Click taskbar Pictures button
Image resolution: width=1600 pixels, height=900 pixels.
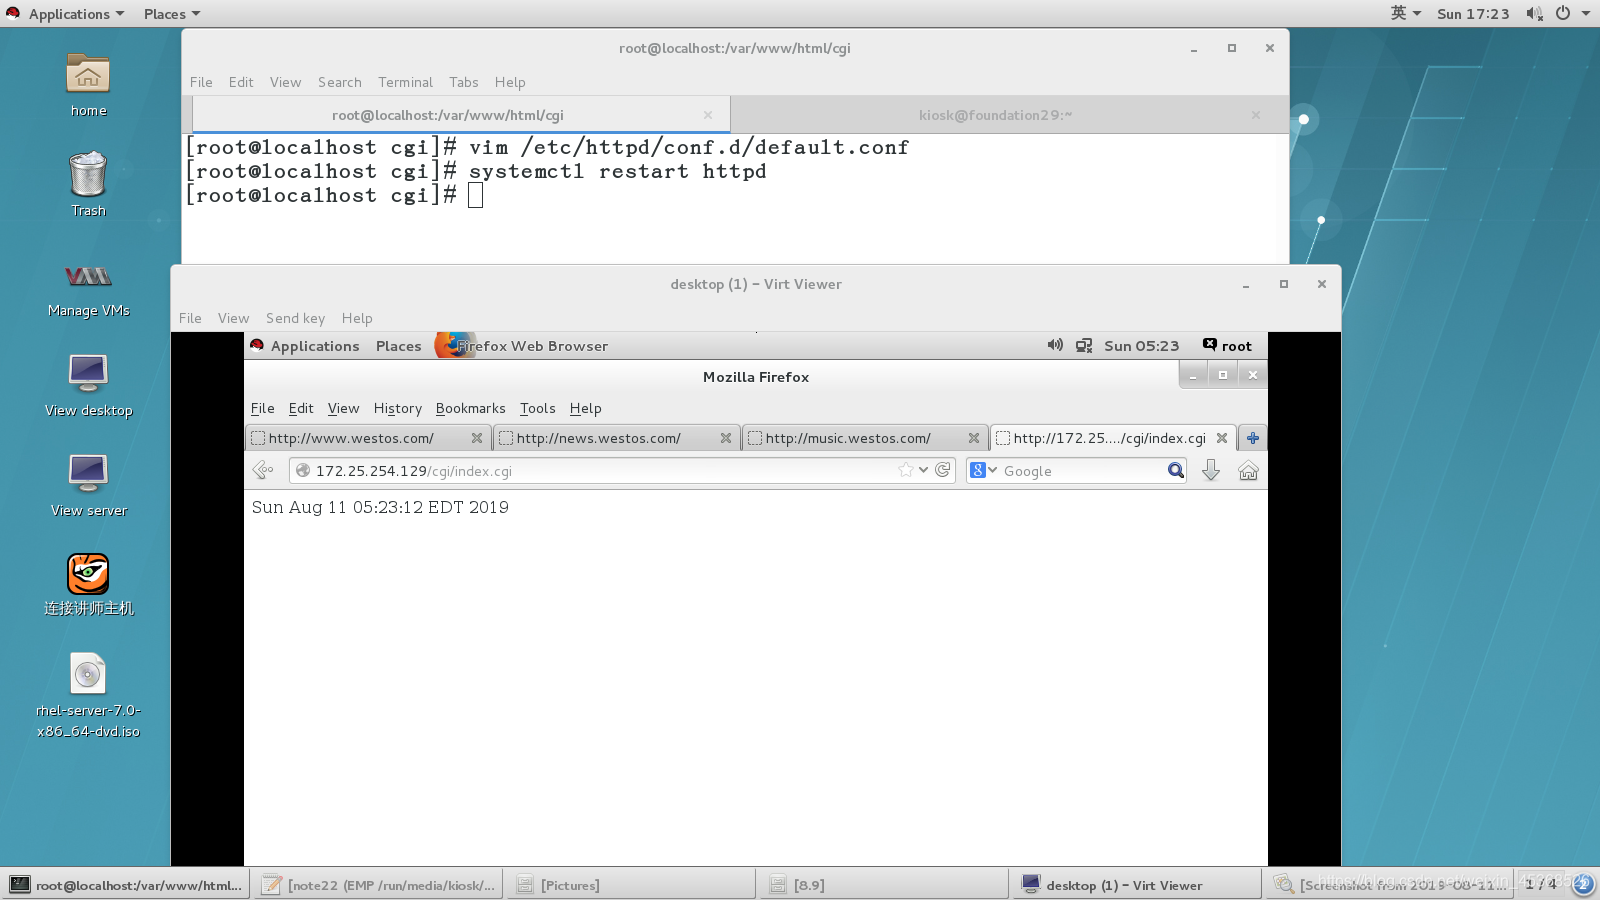[631, 885]
